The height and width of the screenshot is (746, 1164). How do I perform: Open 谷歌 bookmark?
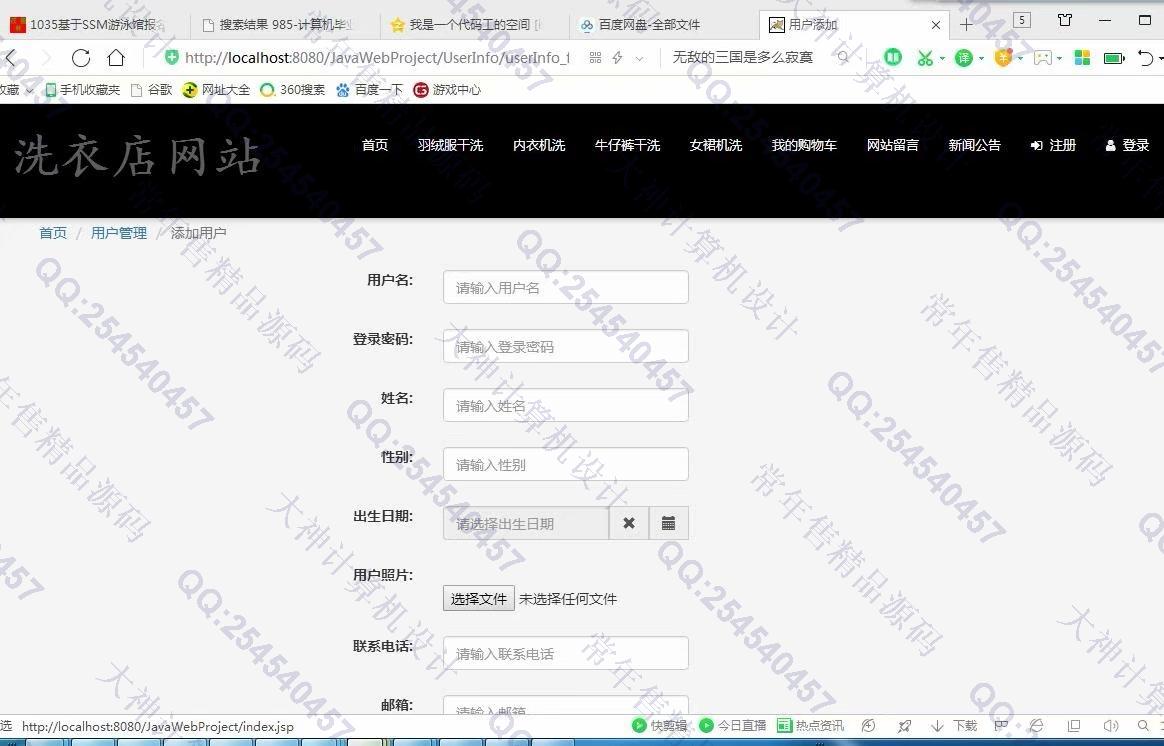pos(151,90)
